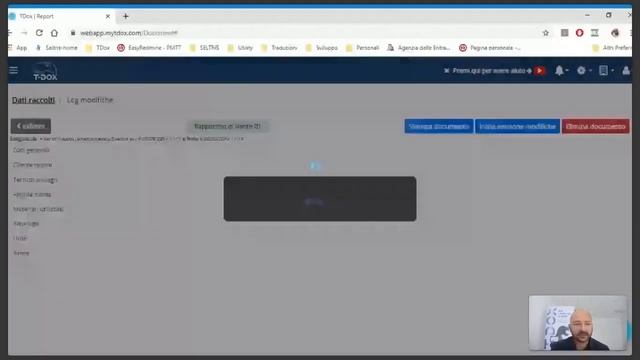
Task: Open the Altri Preferiti bookmarks folder
Action: (x=611, y=48)
